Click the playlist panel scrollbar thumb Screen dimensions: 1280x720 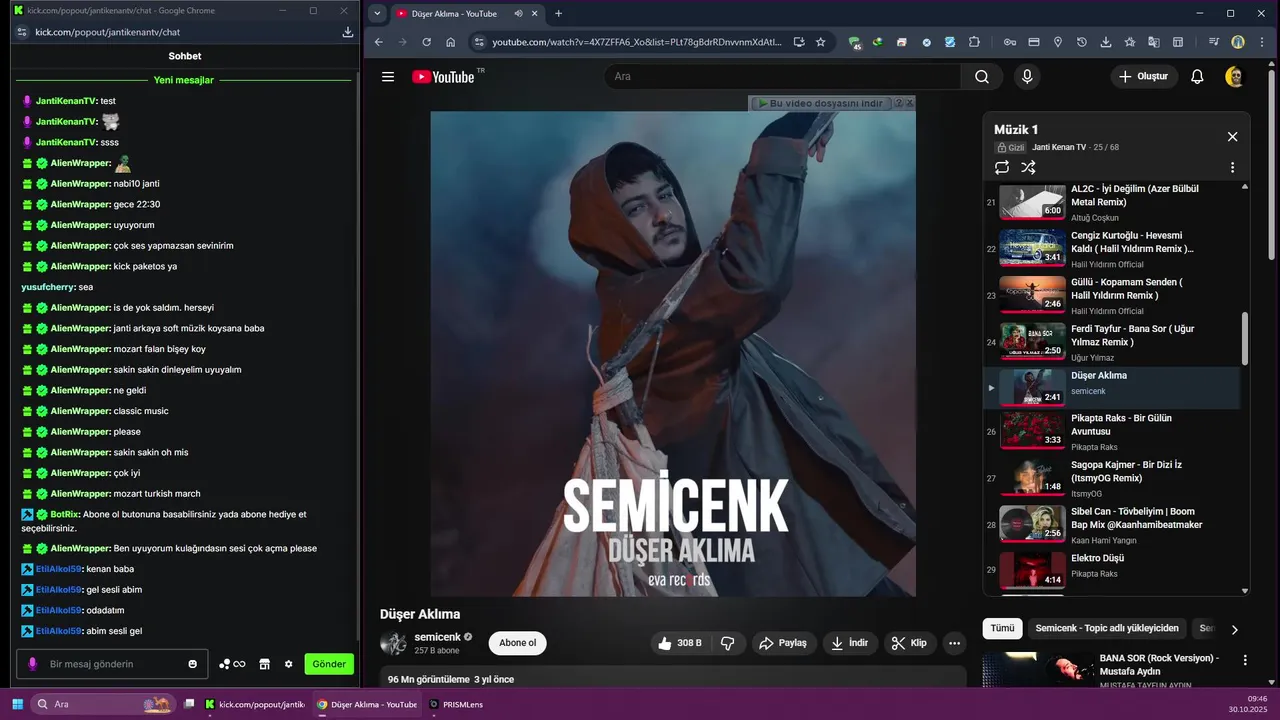1245,339
